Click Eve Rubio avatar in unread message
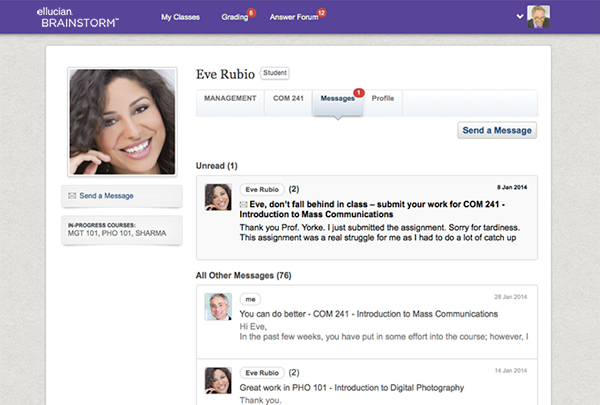The image size is (600, 405). click(x=218, y=197)
